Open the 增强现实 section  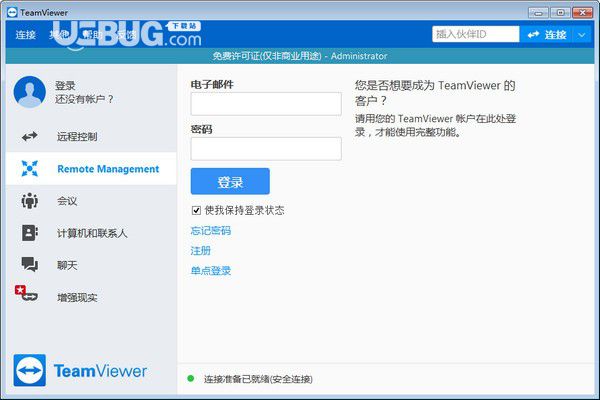(91, 297)
